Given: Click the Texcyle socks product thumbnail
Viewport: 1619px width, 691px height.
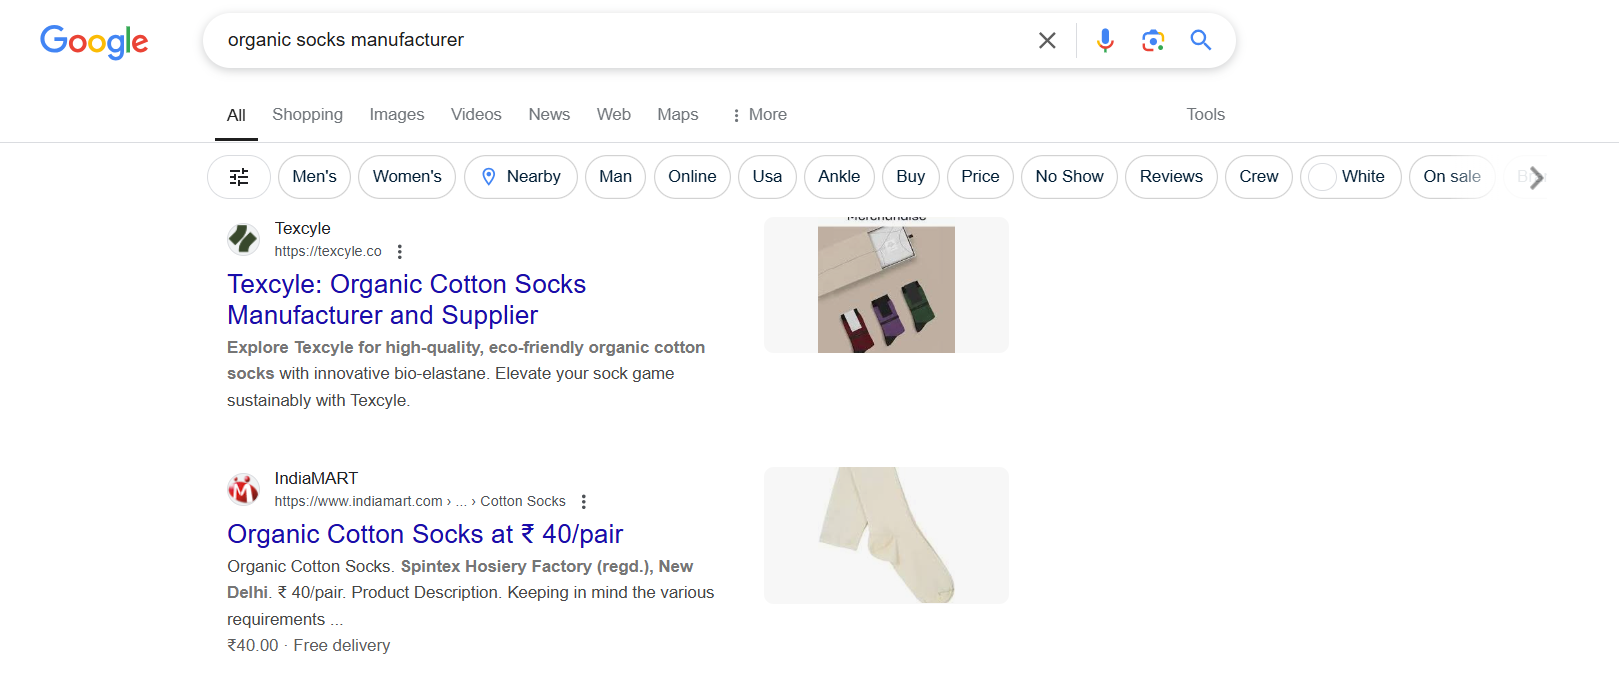Looking at the screenshot, I should coord(886,285).
